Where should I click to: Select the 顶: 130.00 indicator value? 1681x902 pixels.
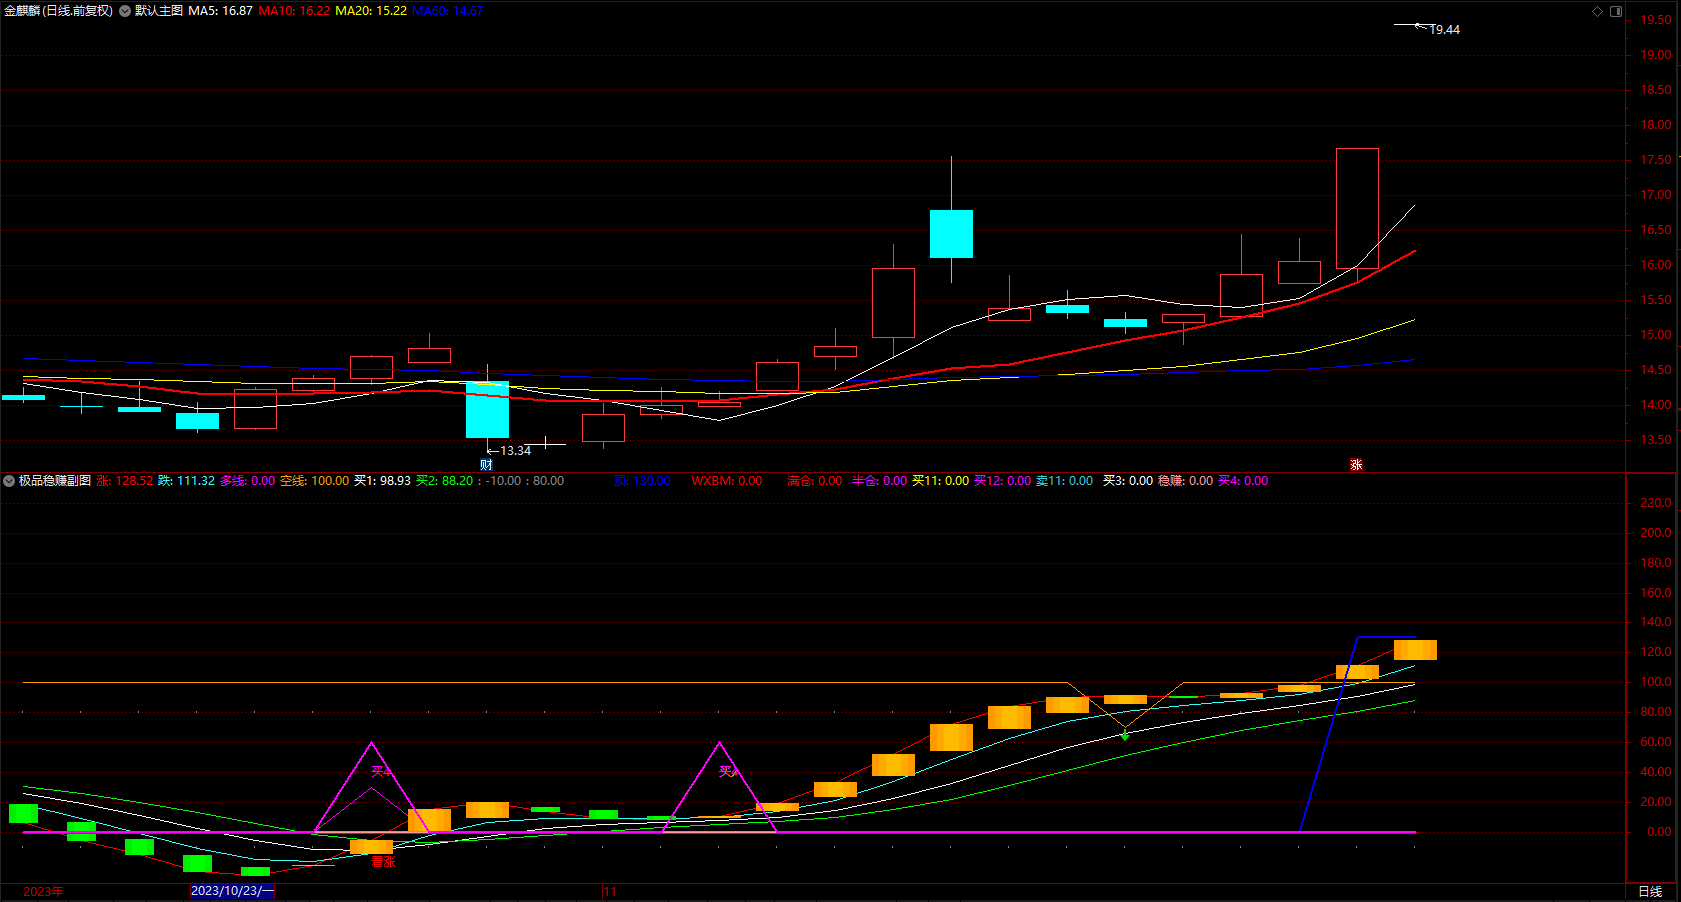(642, 481)
